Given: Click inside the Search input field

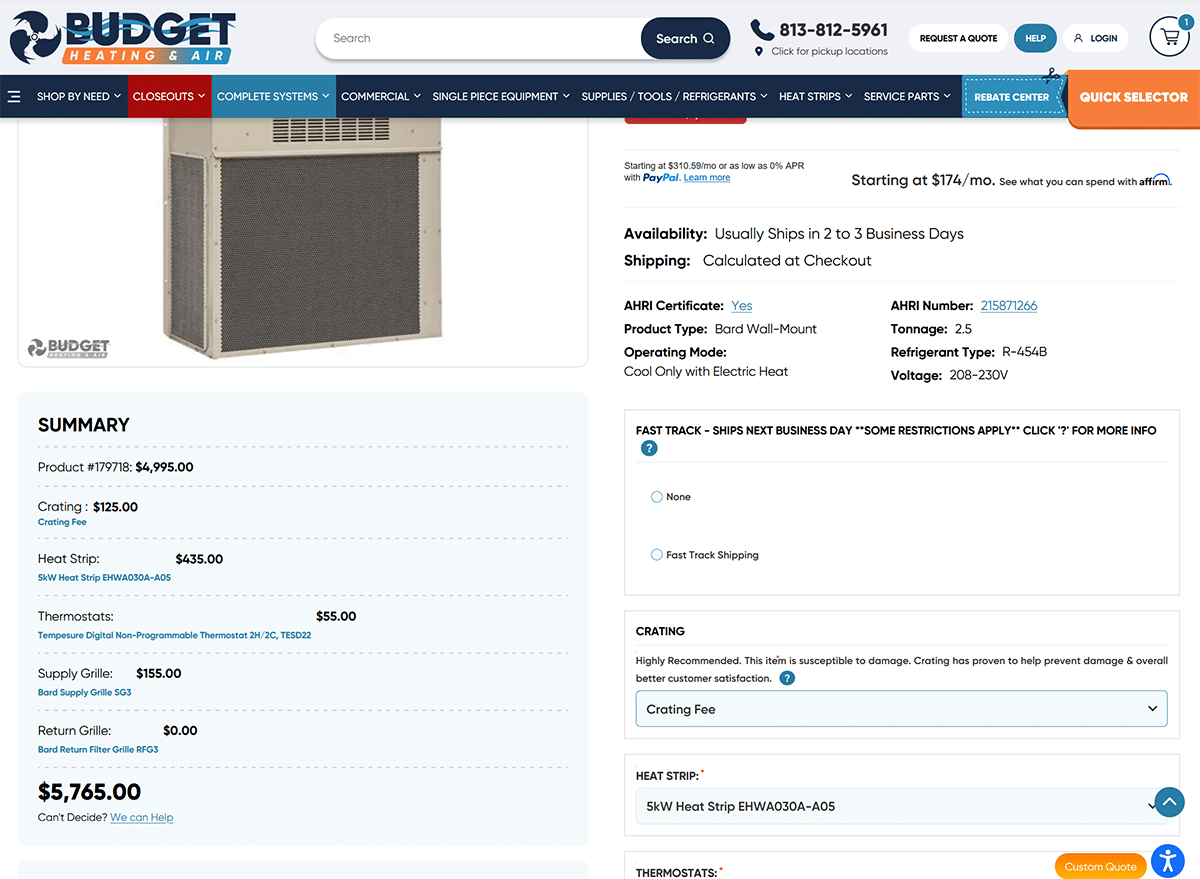Looking at the screenshot, I should 480,38.
